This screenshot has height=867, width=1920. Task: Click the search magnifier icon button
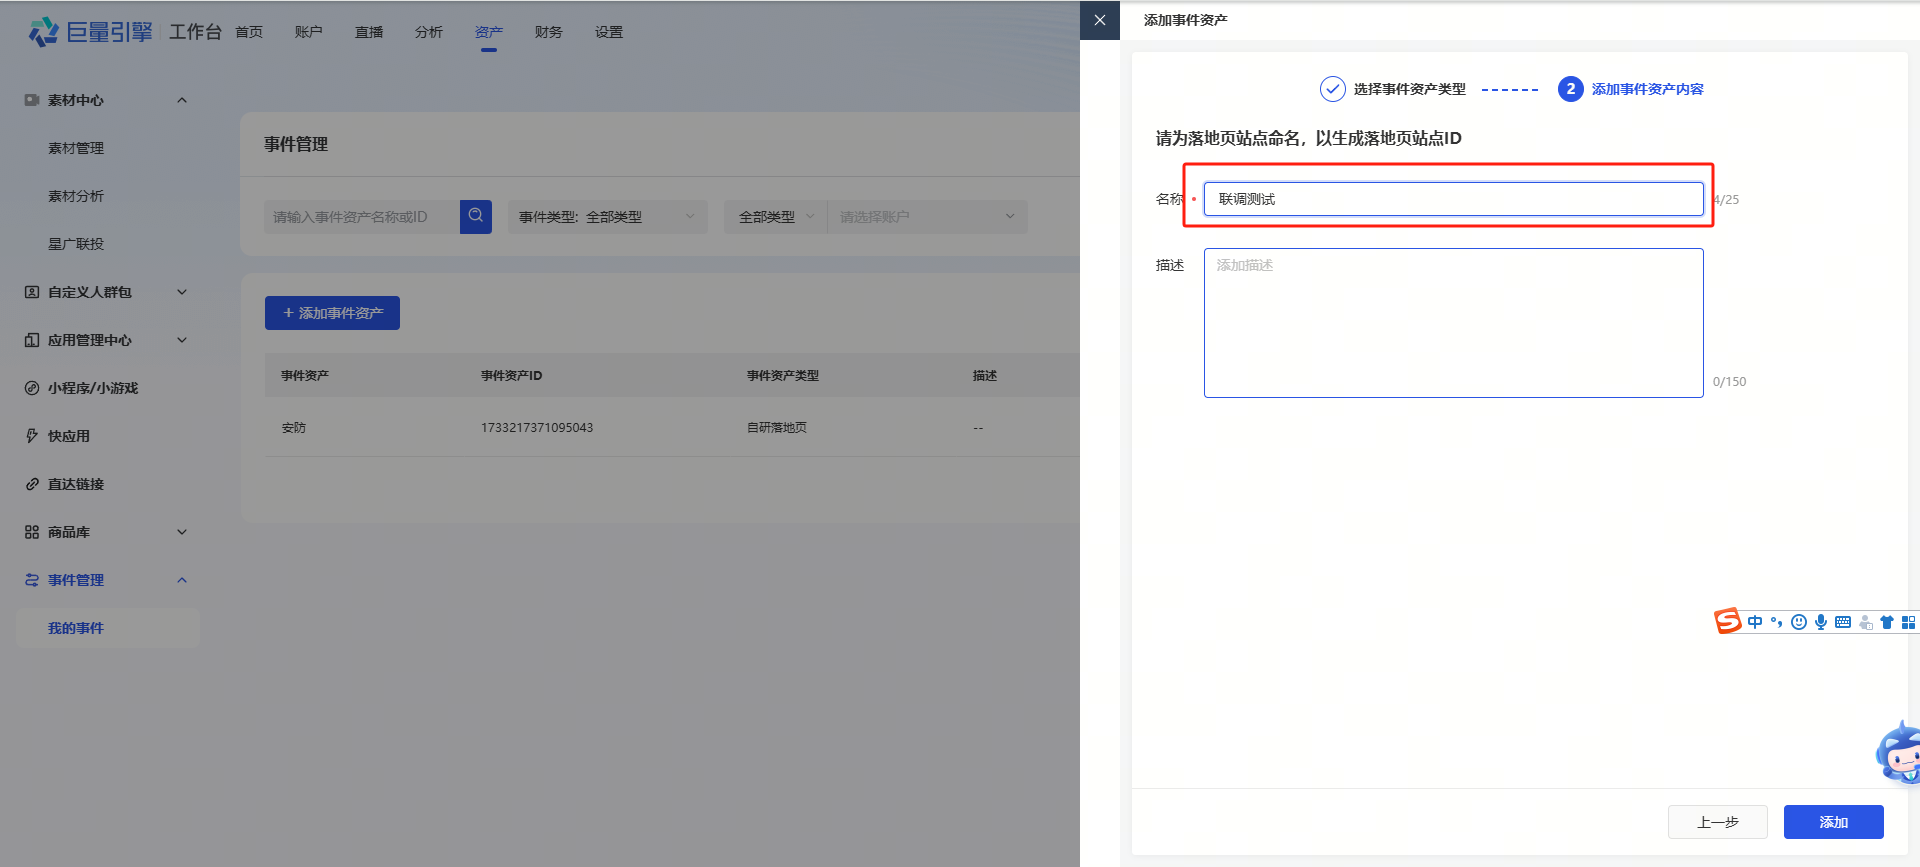(x=476, y=216)
